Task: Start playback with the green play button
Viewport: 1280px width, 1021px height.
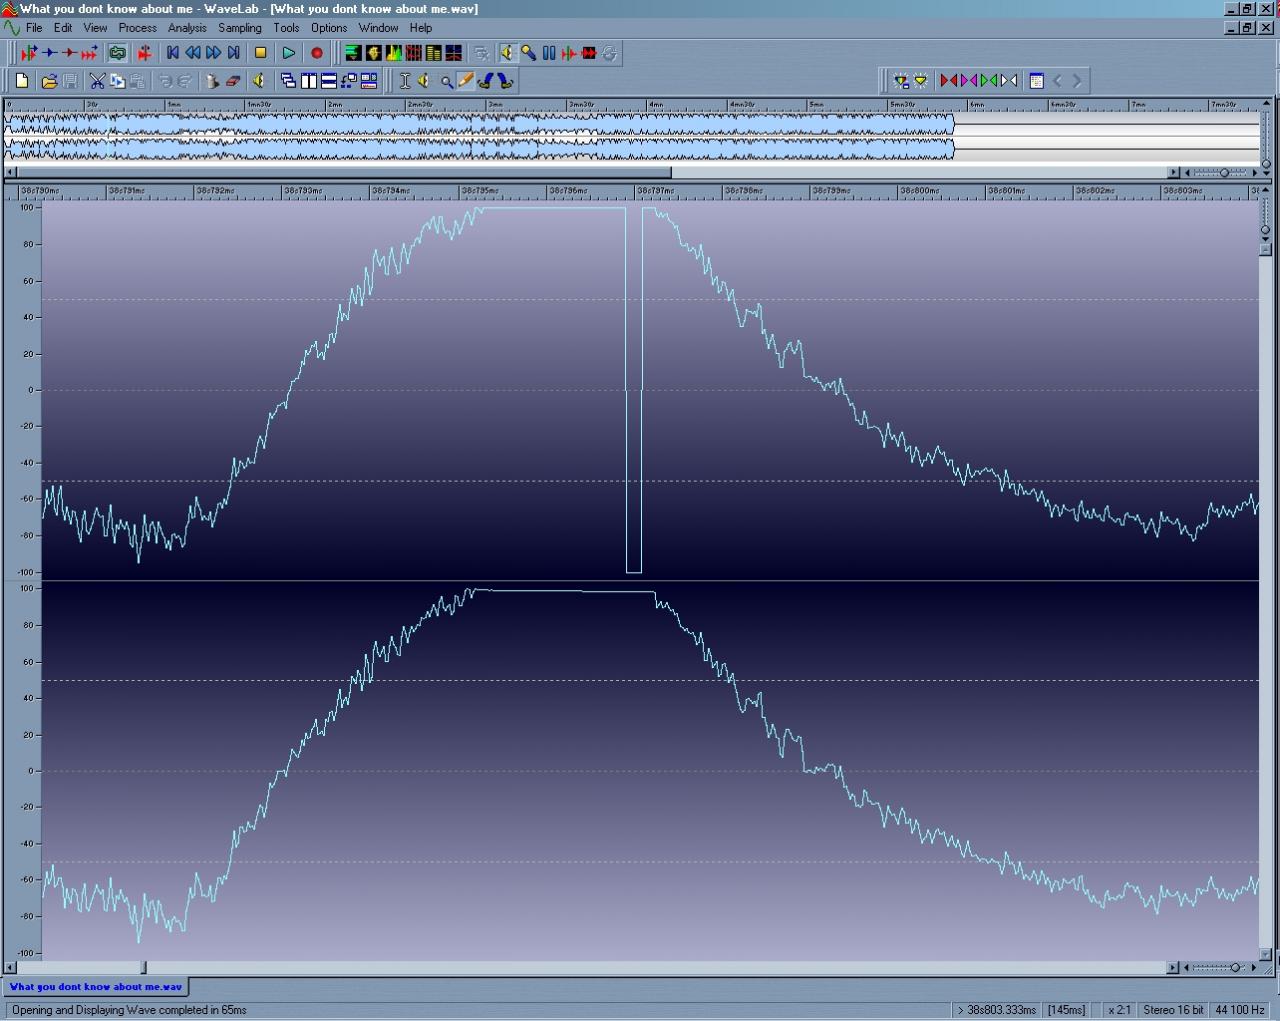Action: 289,53
